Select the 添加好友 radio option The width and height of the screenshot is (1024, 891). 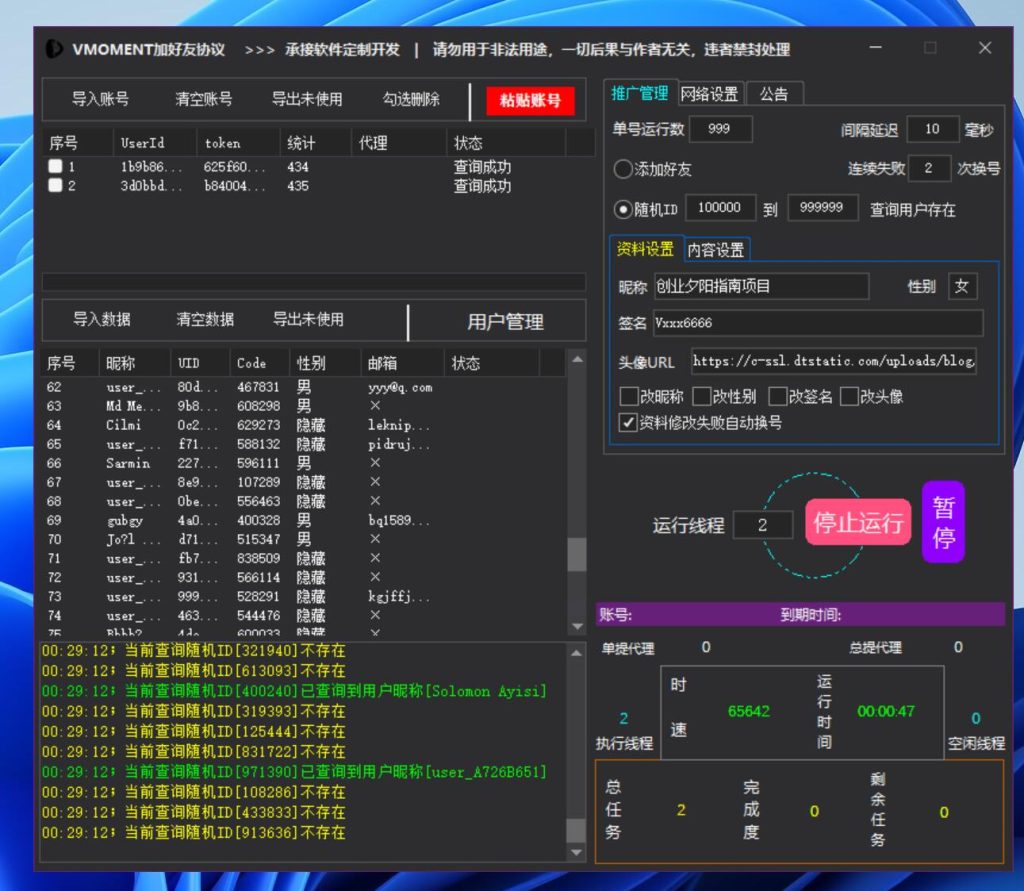pos(623,169)
